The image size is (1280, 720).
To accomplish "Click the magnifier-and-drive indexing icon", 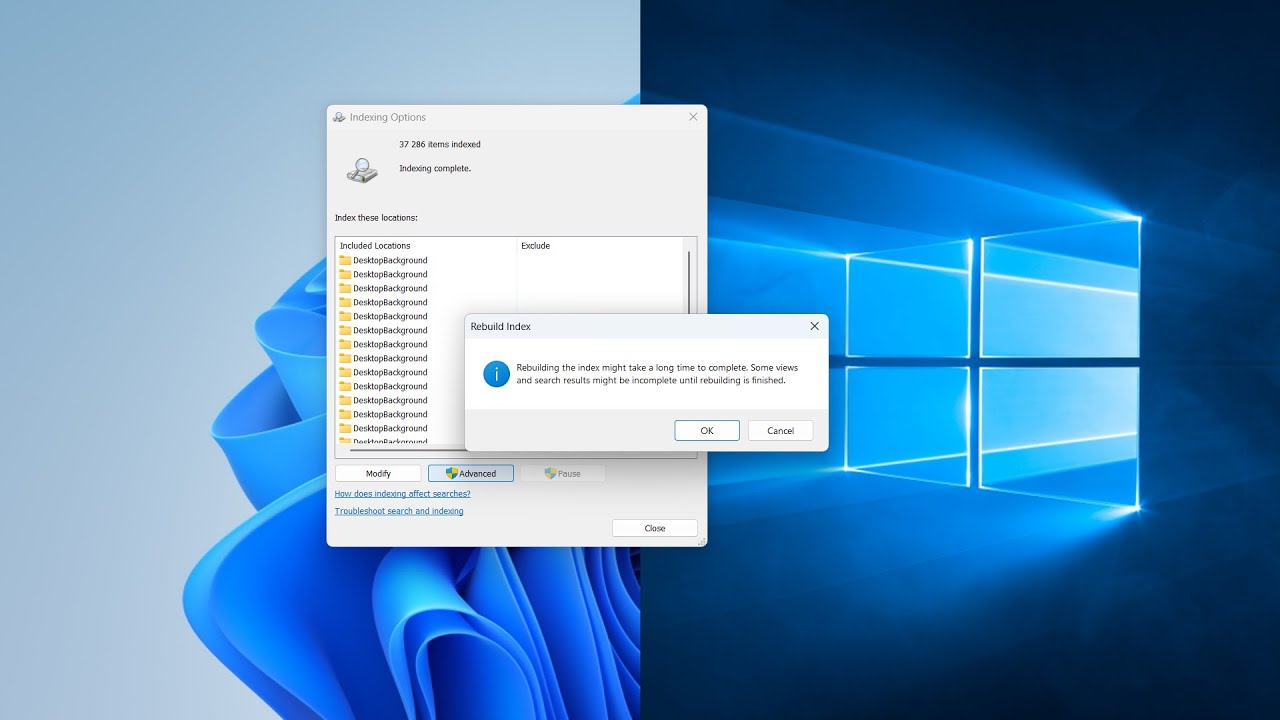I will [x=362, y=171].
